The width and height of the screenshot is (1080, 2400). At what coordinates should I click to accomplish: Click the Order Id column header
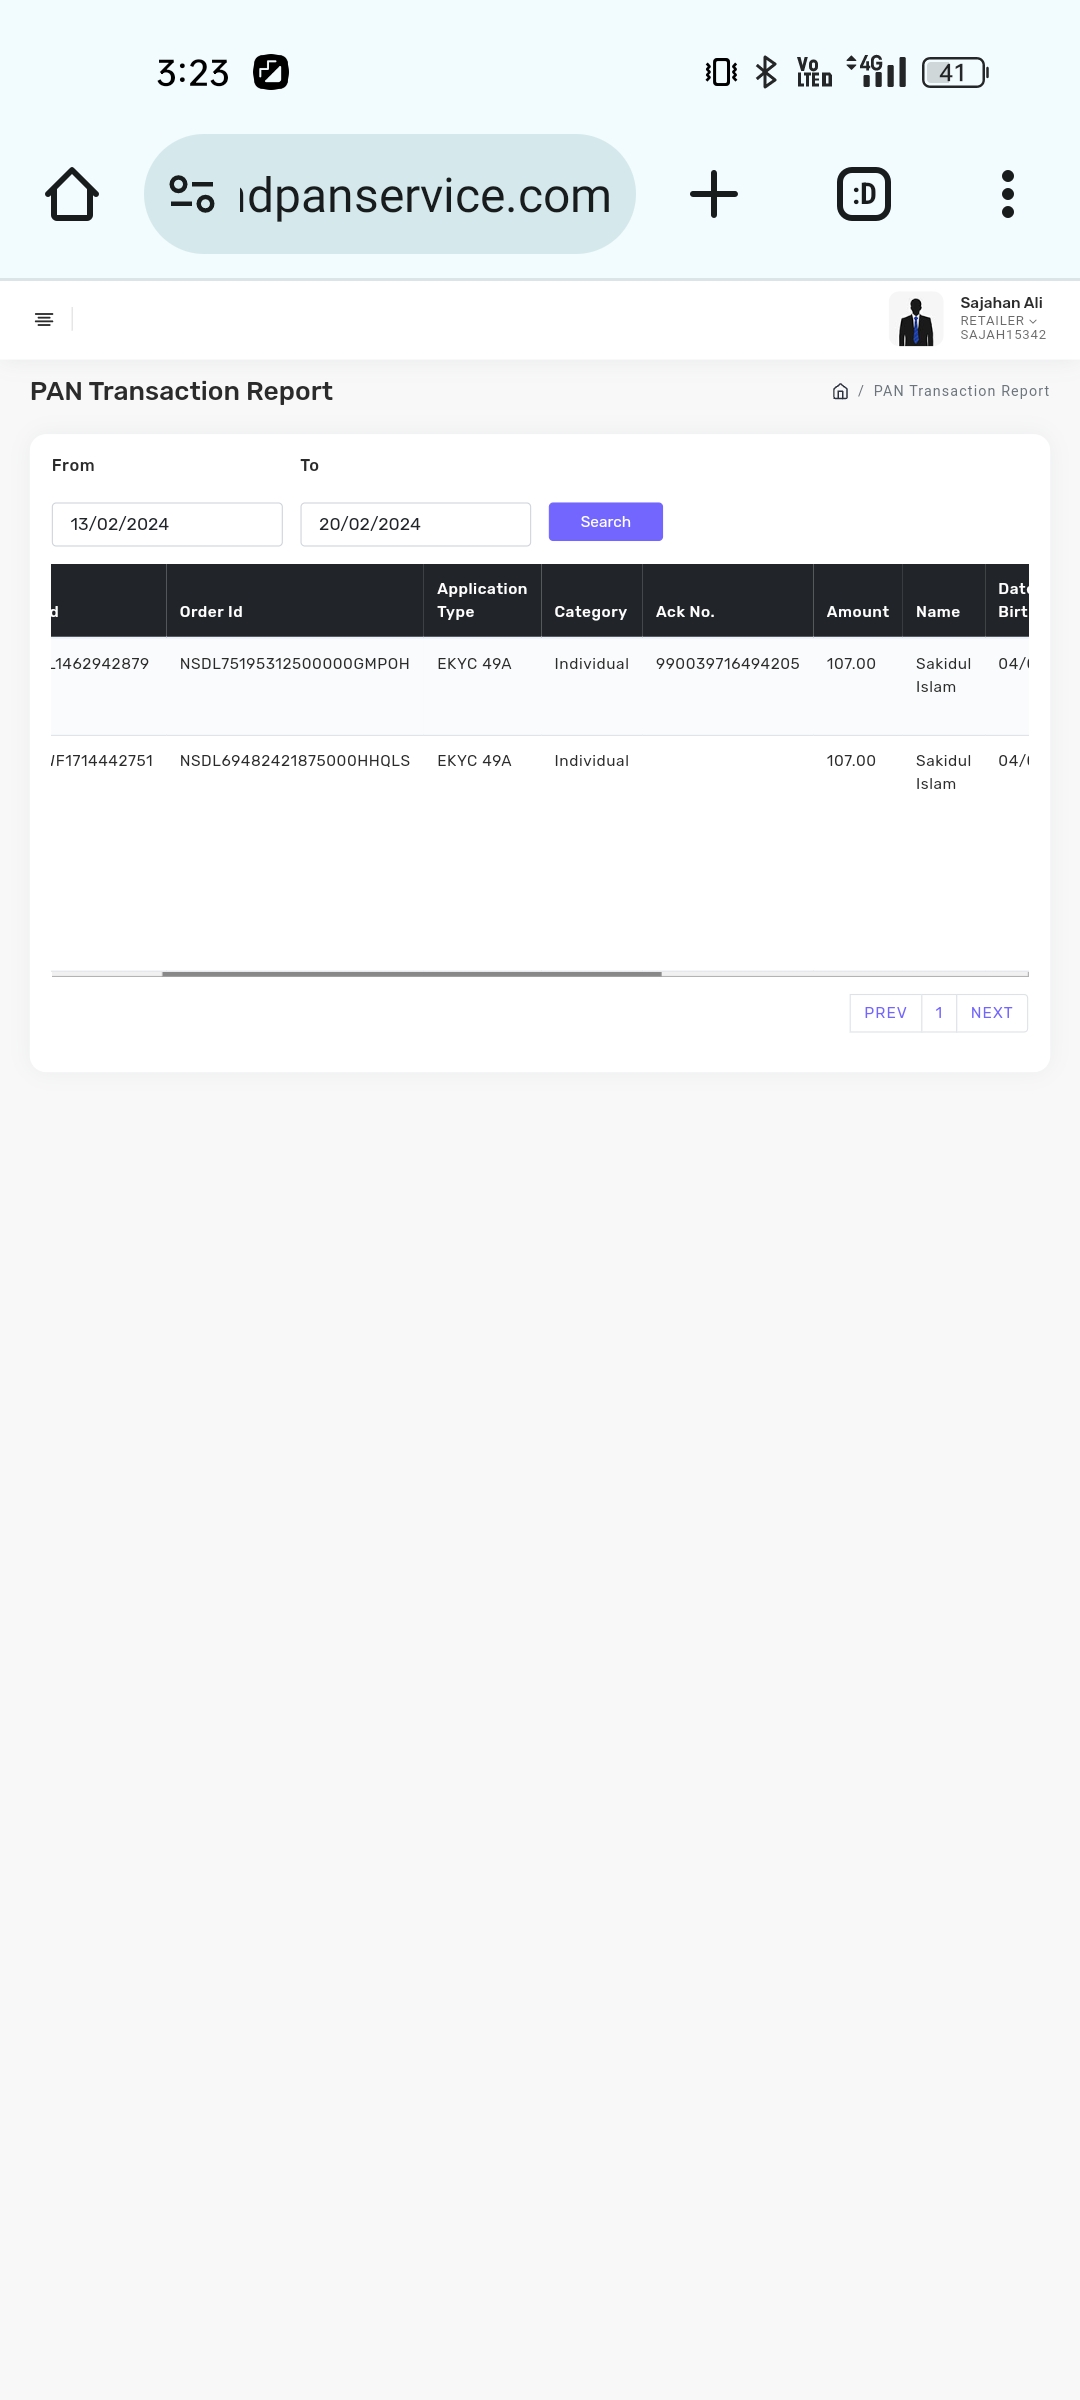[x=211, y=612]
